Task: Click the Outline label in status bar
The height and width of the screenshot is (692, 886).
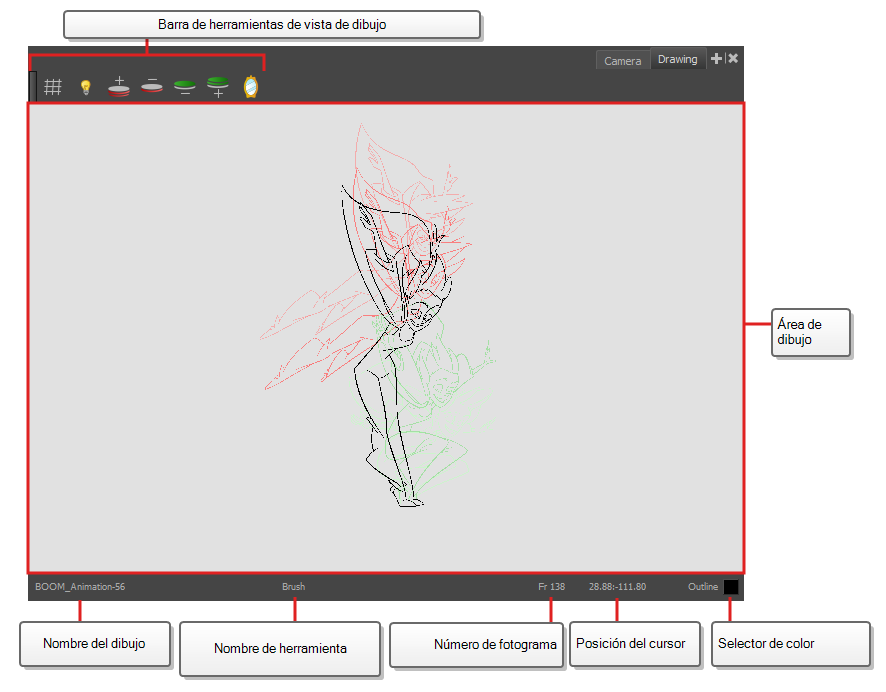Action: (x=703, y=586)
